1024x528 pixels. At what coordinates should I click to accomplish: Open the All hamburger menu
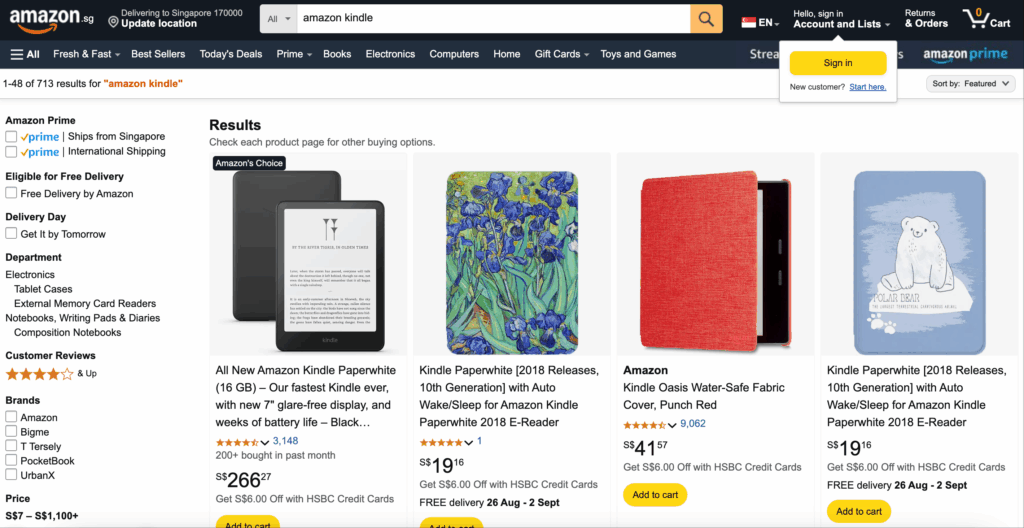point(25,54)
